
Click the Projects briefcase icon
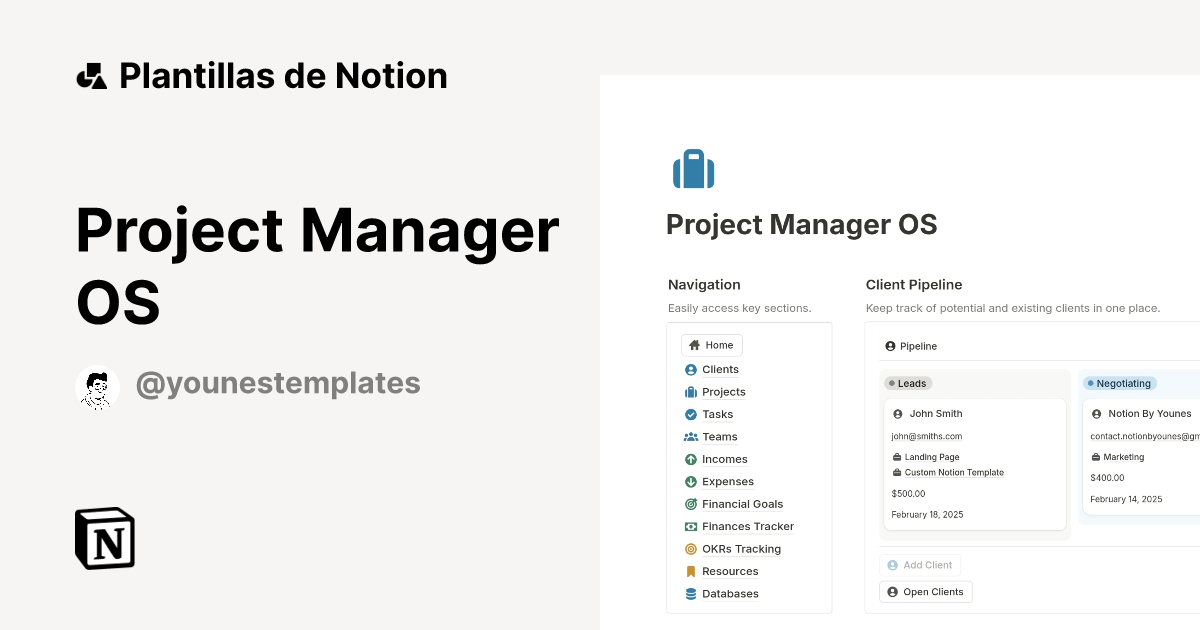coord(690,391)
